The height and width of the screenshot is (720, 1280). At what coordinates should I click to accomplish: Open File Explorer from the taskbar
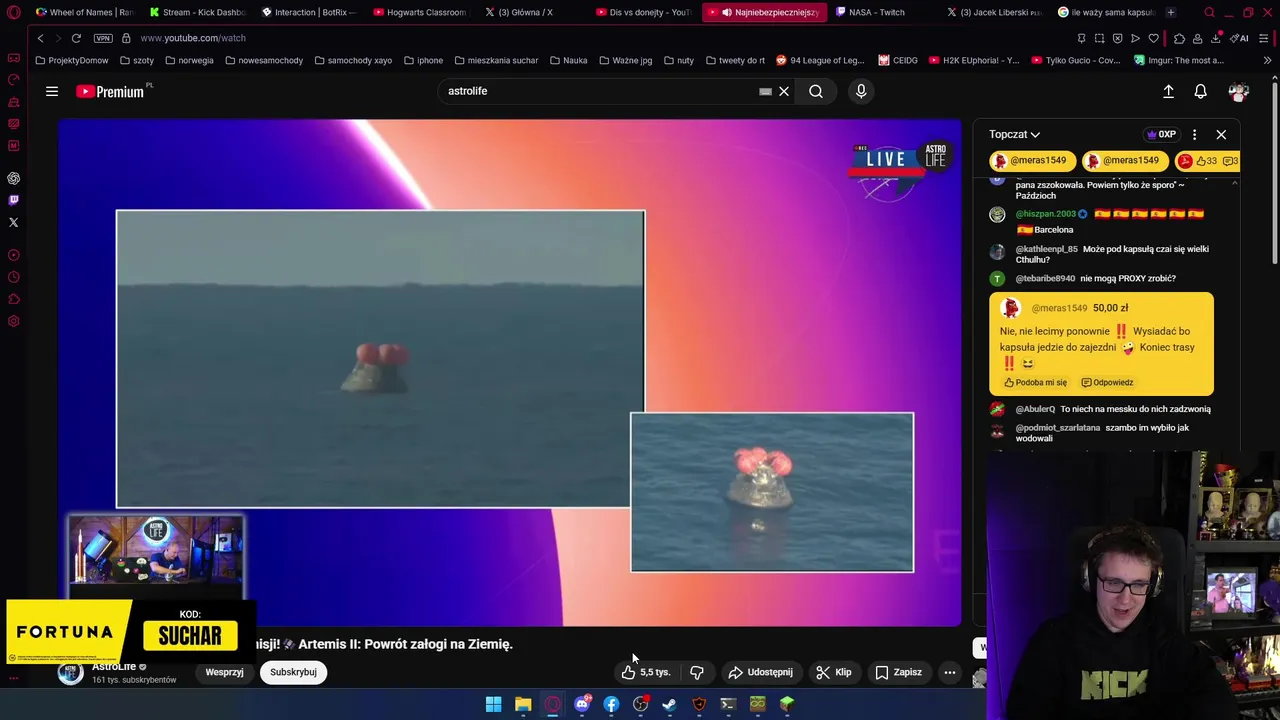click(x=523, y=704)
